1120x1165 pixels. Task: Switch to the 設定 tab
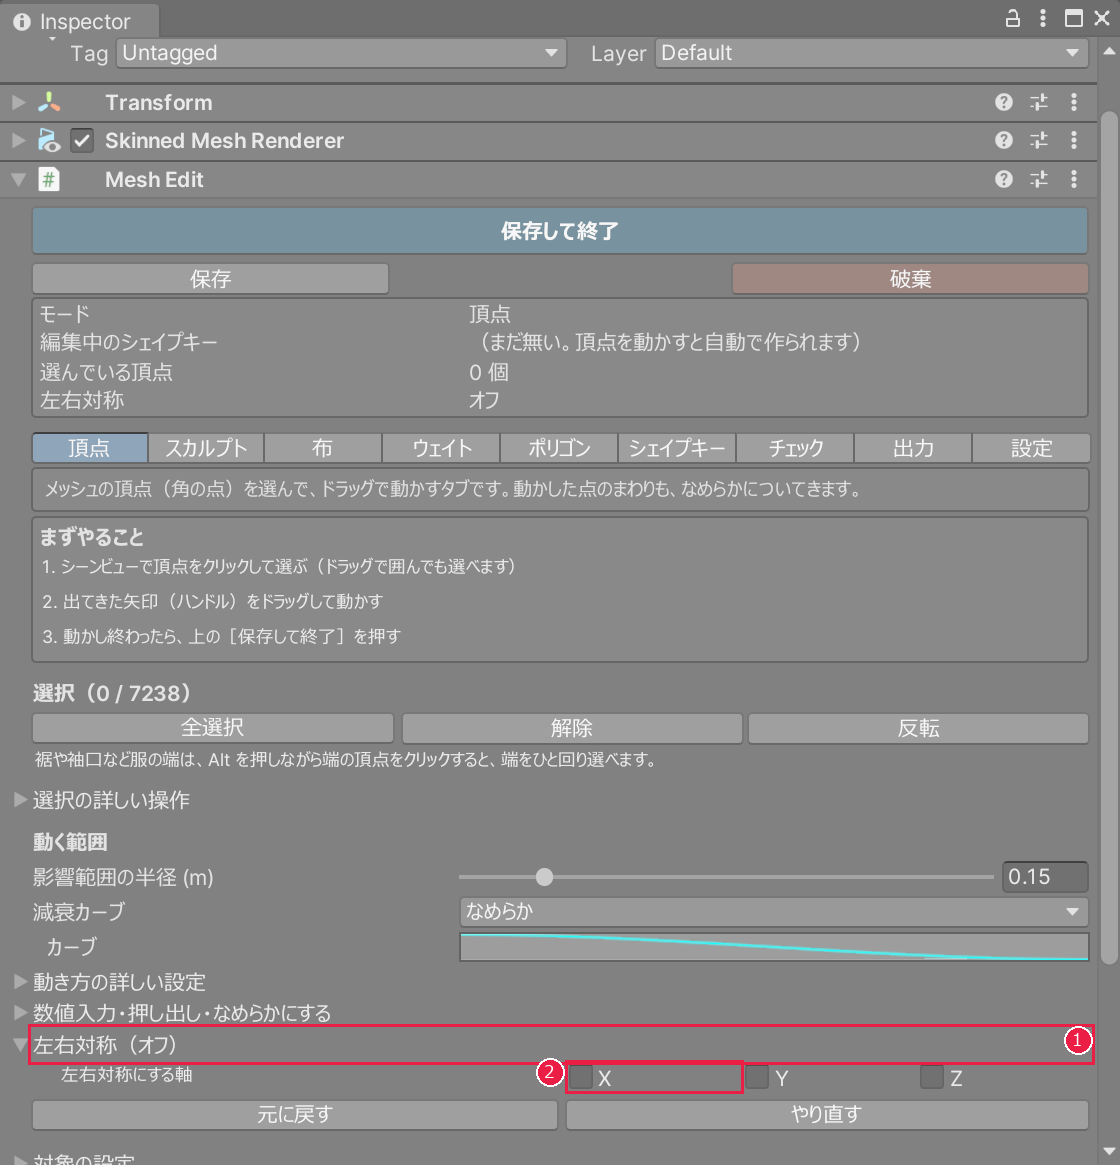click(1031, 448)
